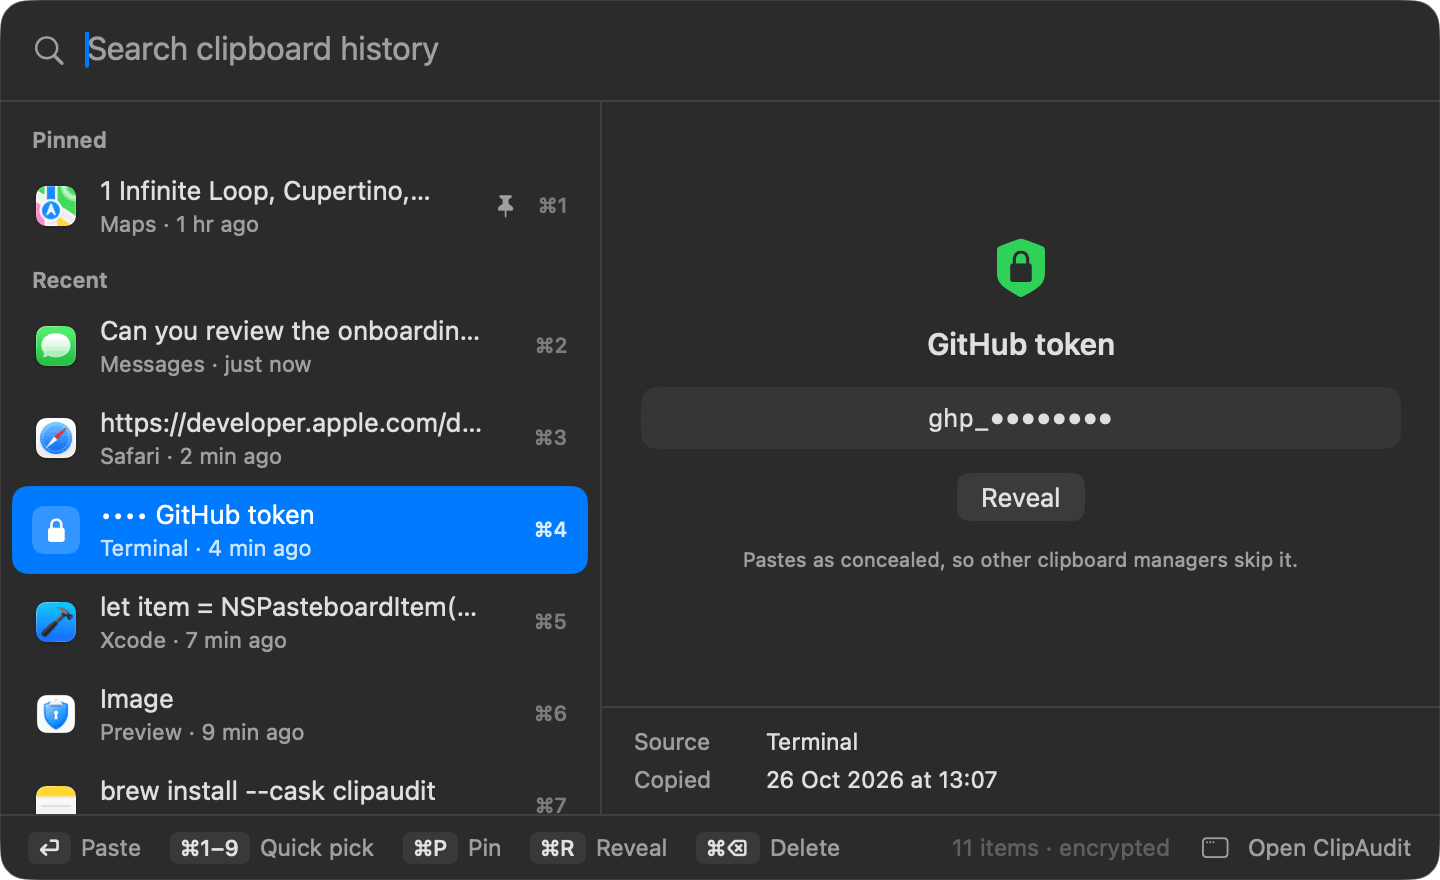This screenshot has height=880, width=1440.
Task: Click the Messages app icon
Action: tap(56, 346)
